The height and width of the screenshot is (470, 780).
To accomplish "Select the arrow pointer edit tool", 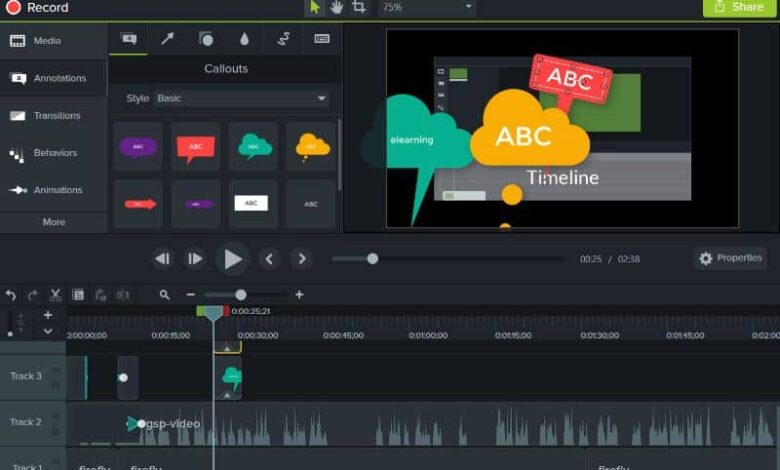I will 315,7.
